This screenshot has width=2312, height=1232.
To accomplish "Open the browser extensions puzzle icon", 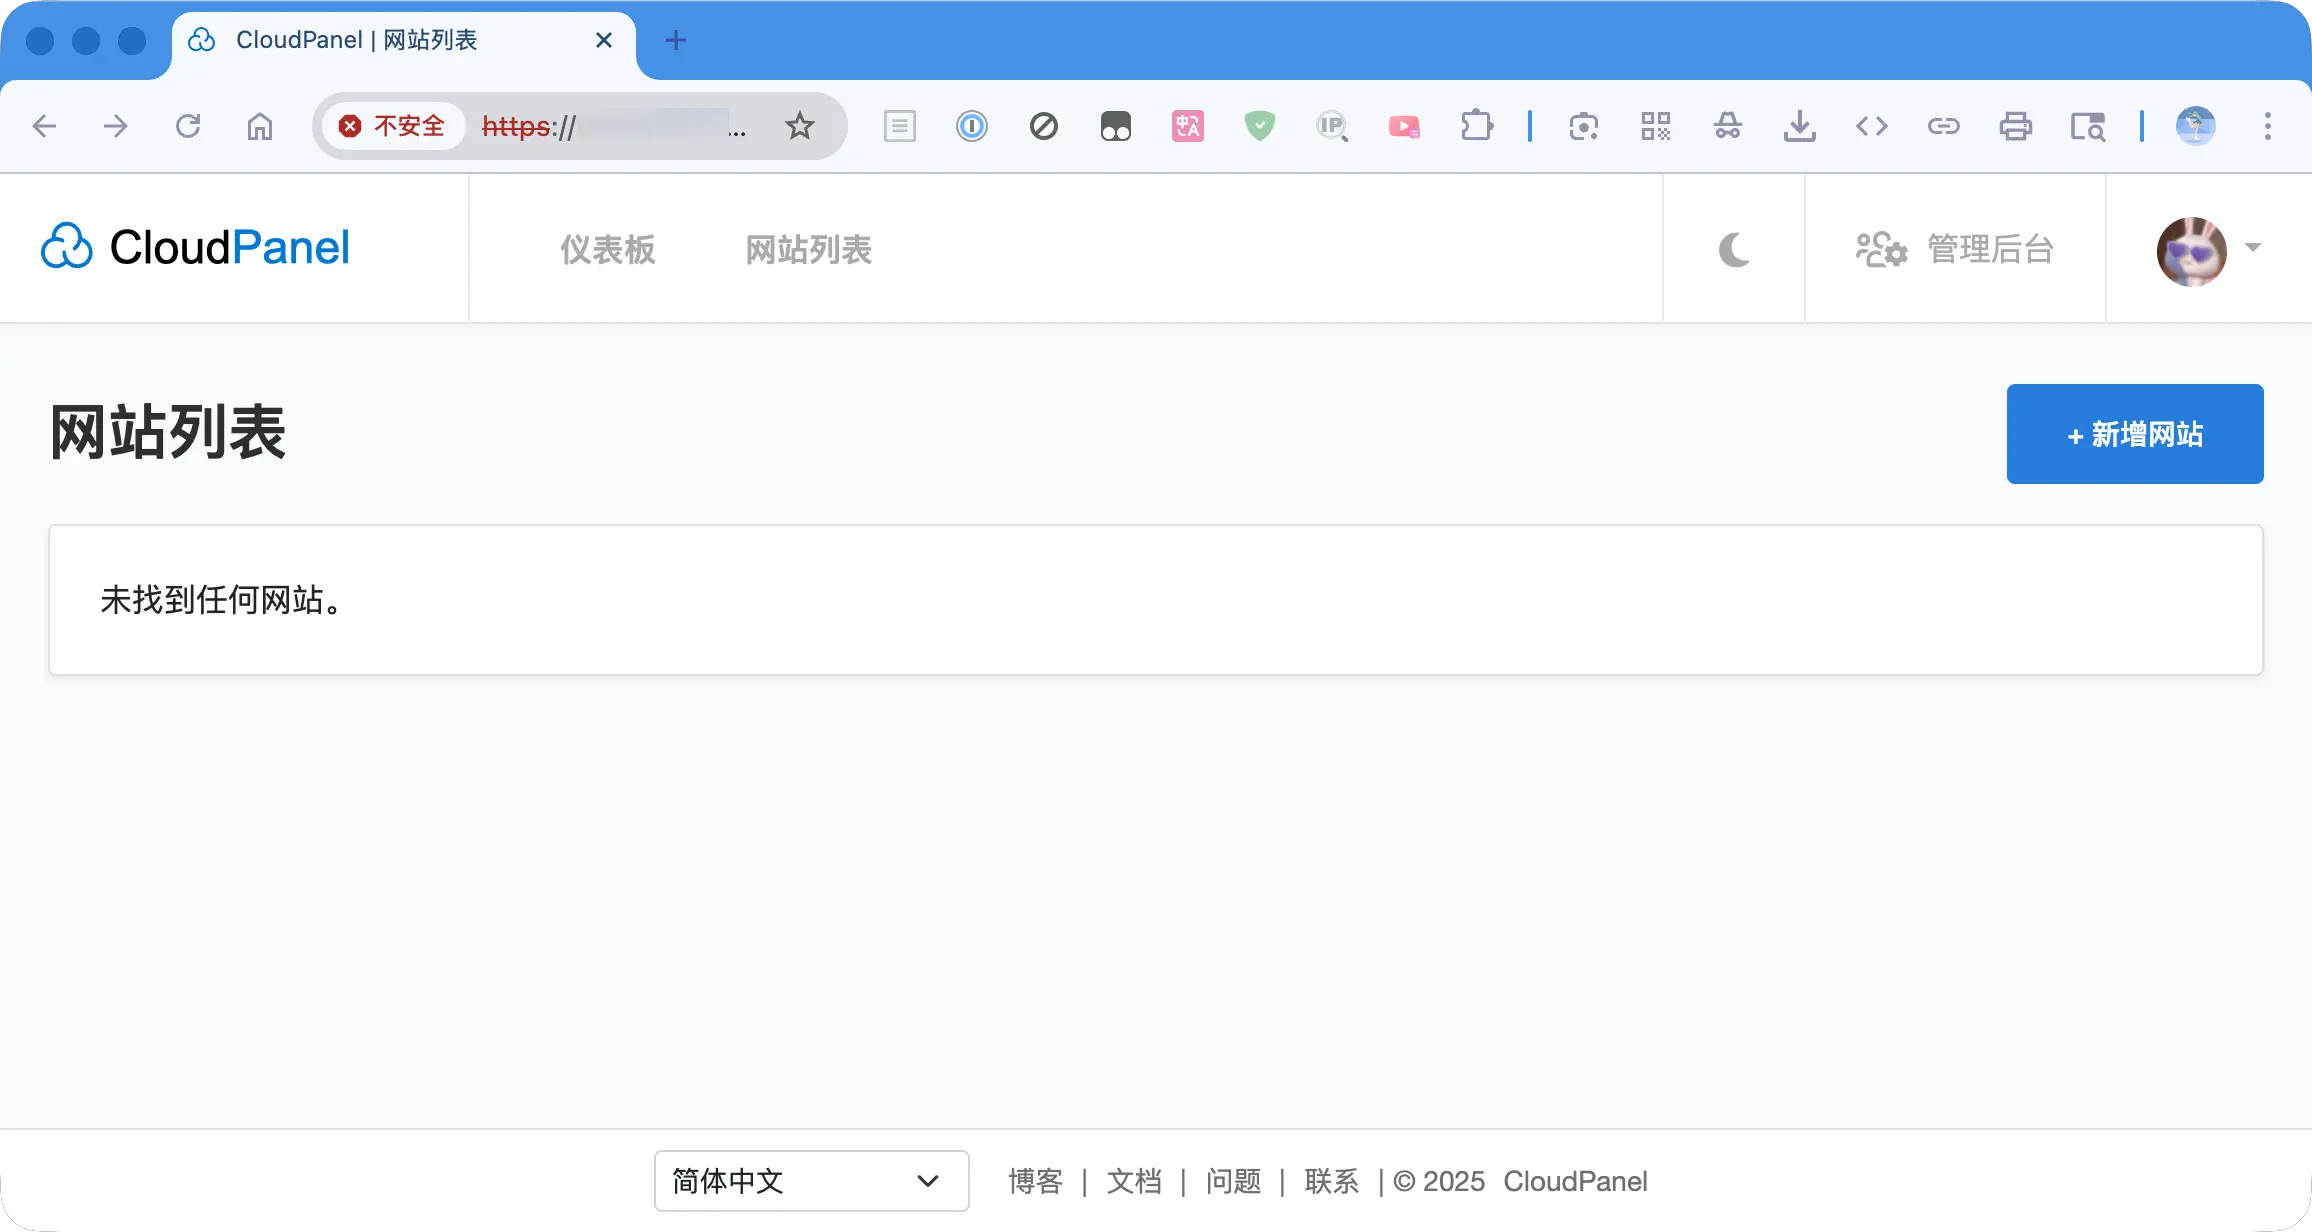I will coord(1478,126).
